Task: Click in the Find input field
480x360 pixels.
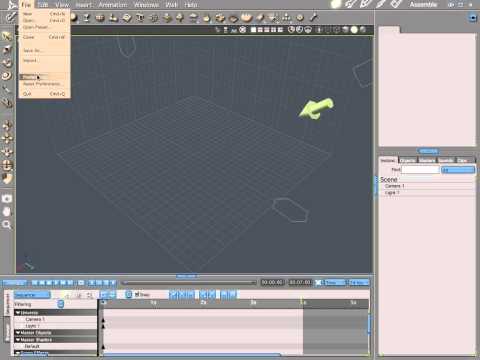Action: point(420,170)
